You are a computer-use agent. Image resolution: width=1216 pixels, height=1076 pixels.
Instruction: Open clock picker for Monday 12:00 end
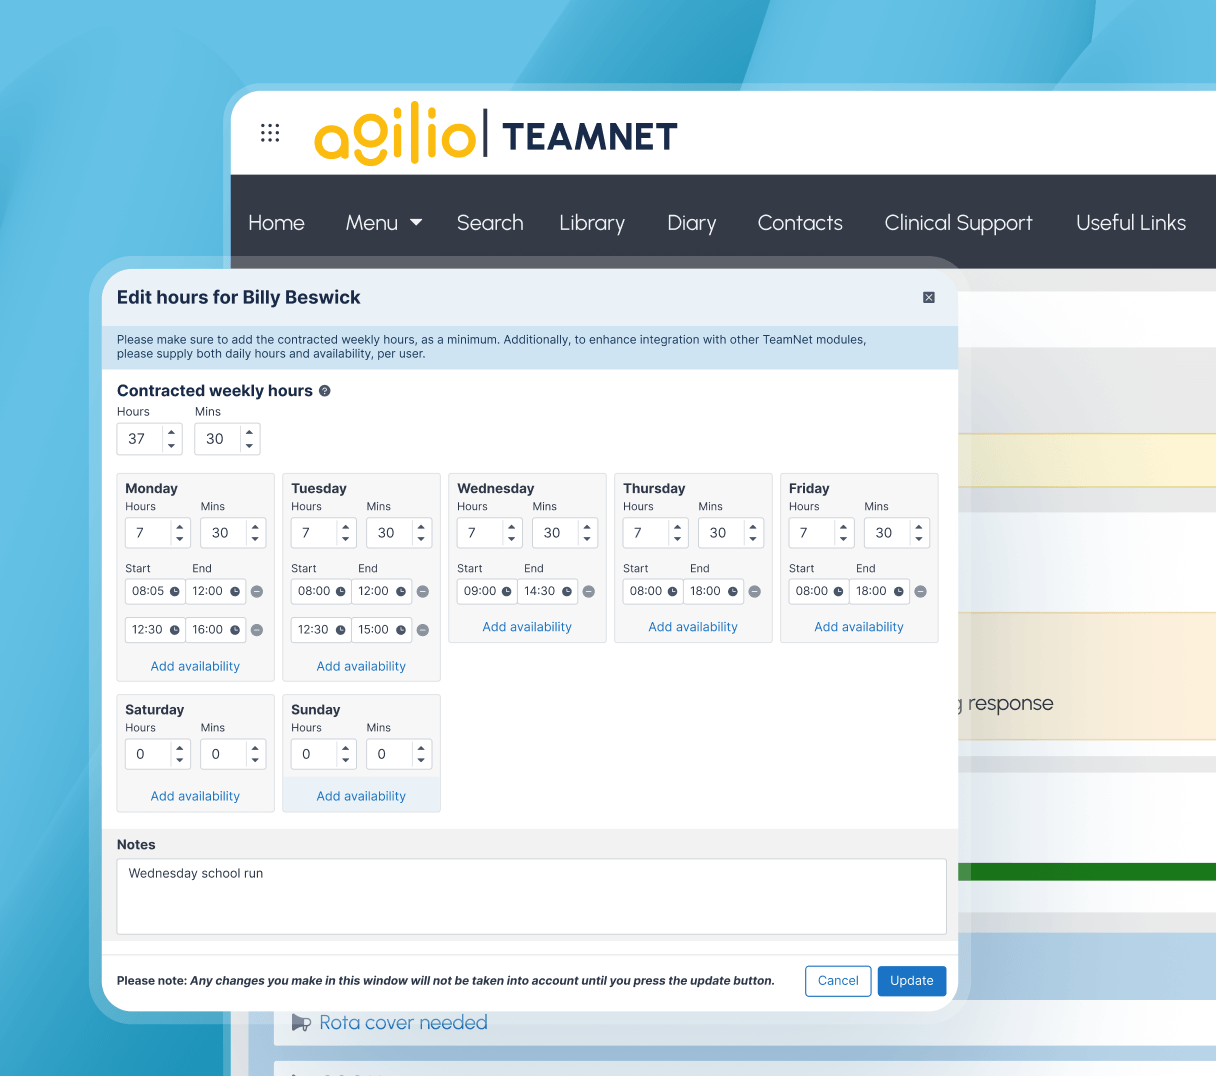pyautogui.click(x=236, y=592)
